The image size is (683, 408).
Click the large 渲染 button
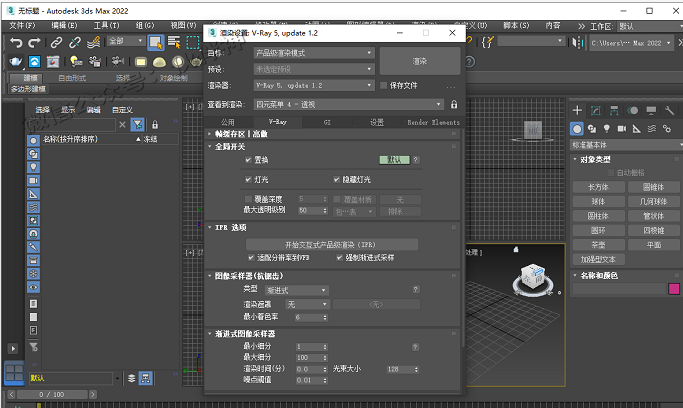click(419, 61)
